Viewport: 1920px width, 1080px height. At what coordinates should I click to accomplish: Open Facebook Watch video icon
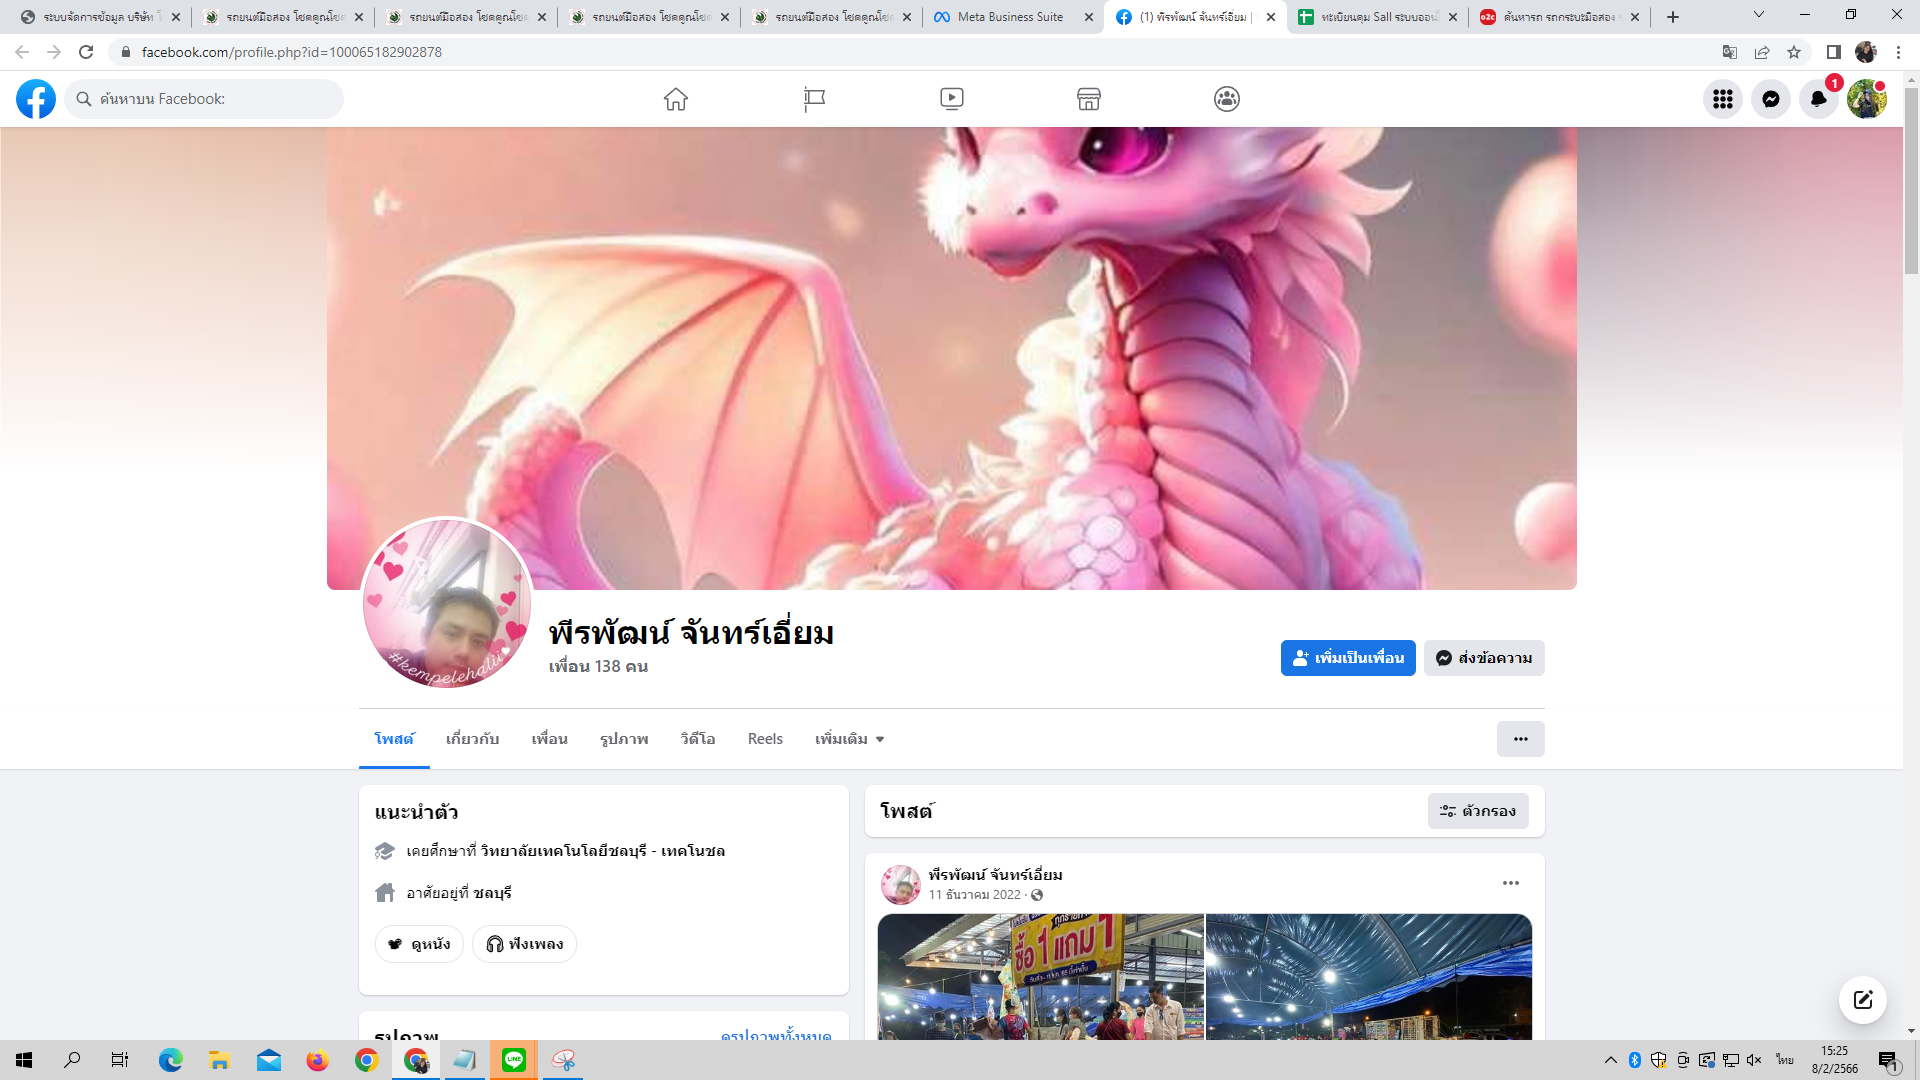click(951, 99)
